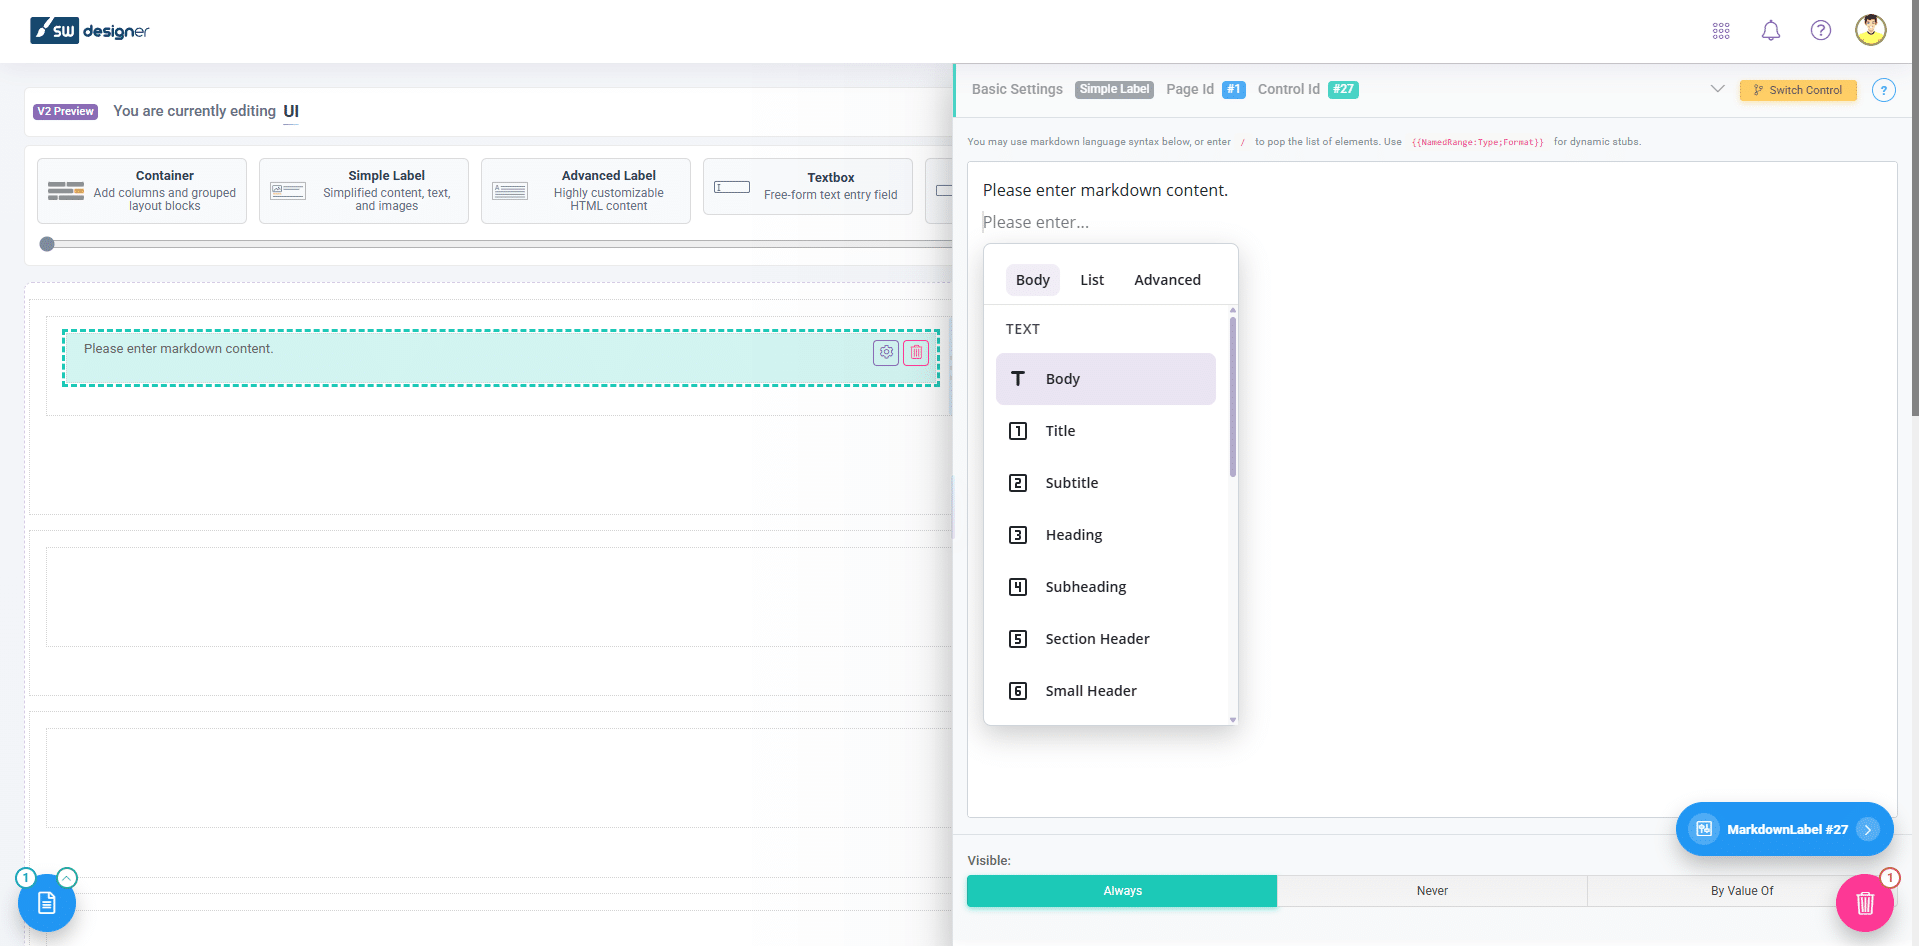Switch to the Advanced tab
The height and width of the screenshot is (946, 1919).
1167,280
